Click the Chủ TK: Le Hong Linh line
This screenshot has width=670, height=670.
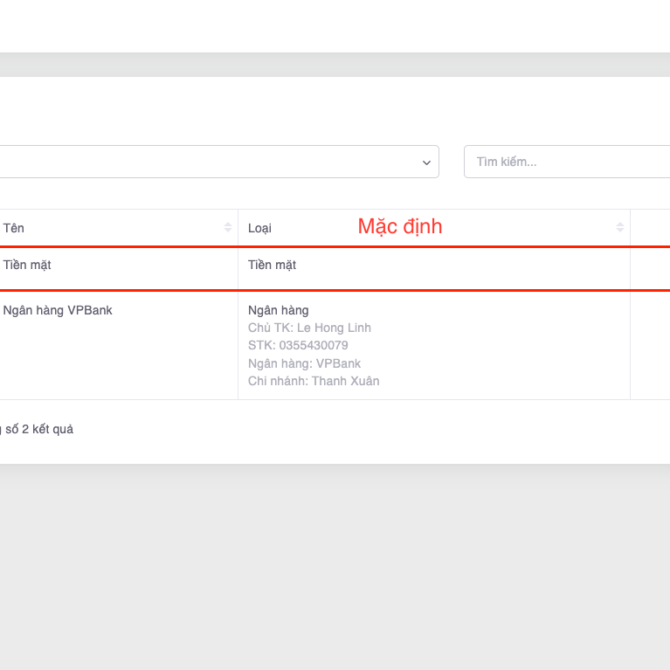pyautogui.click(x=309, y=328)
